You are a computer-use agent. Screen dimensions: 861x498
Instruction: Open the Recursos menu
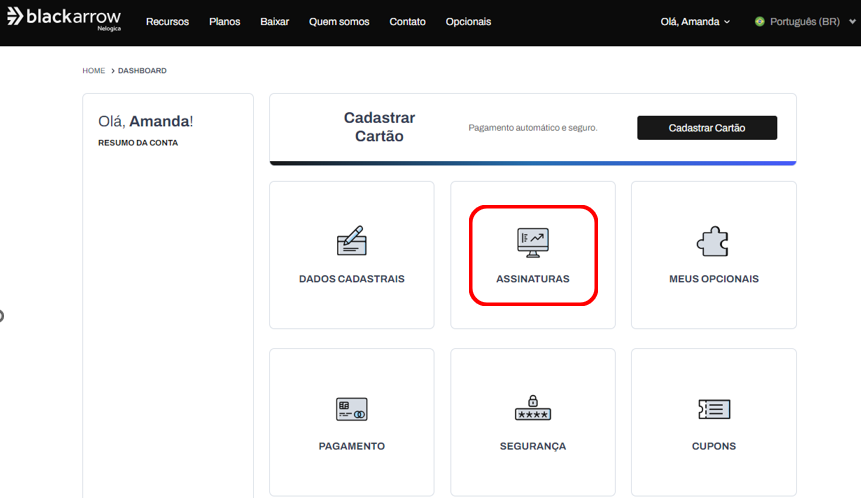pyautogui.click(x=167, y=22)
